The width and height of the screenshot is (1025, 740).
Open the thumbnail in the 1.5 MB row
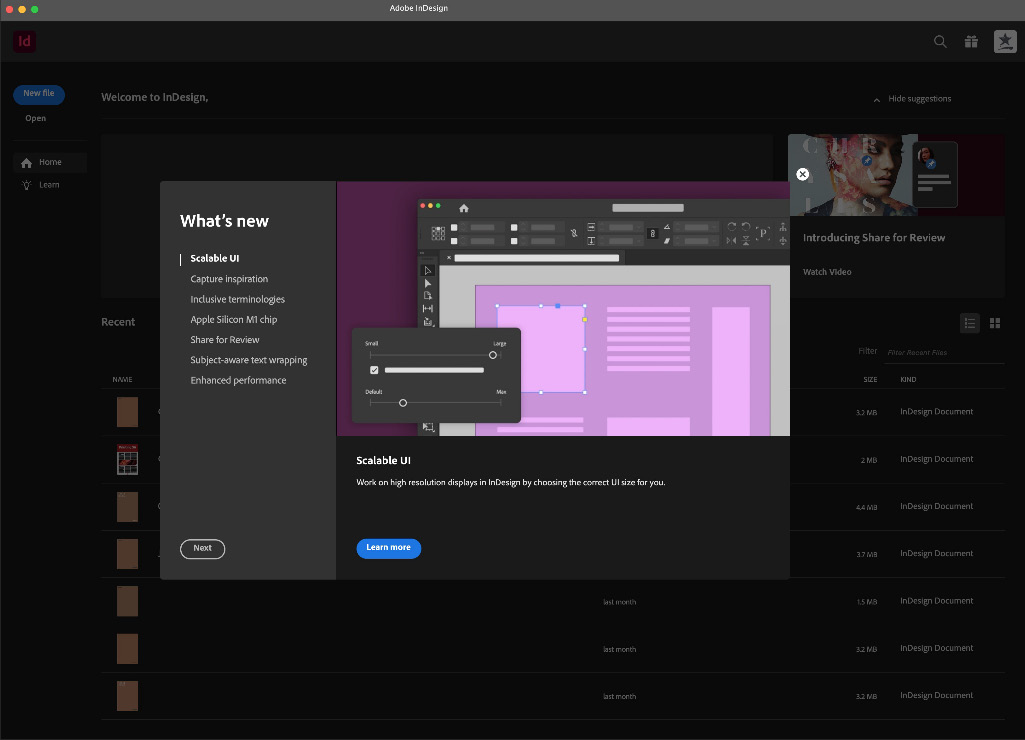127,601
